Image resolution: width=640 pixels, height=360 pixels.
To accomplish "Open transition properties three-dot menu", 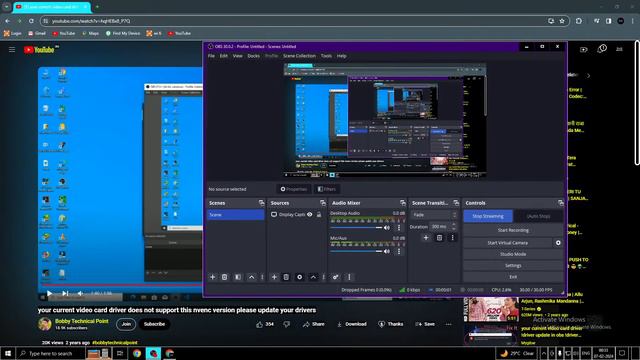I will click(452, 238).
